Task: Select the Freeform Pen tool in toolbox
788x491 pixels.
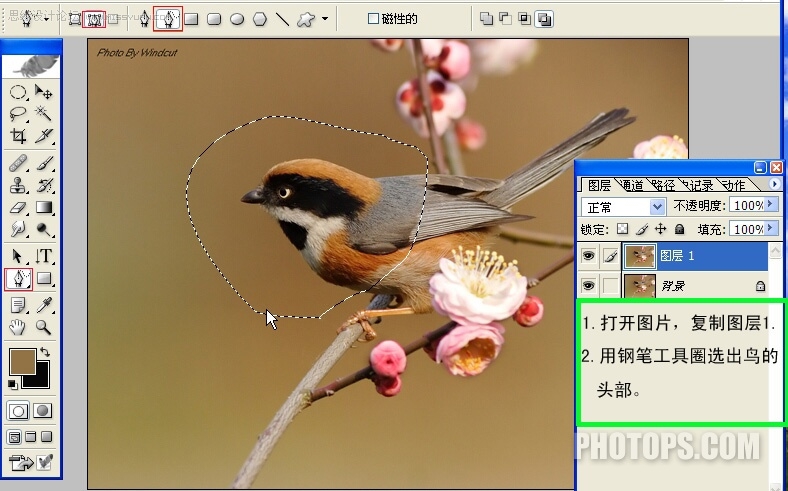Action: coord(19,278)
